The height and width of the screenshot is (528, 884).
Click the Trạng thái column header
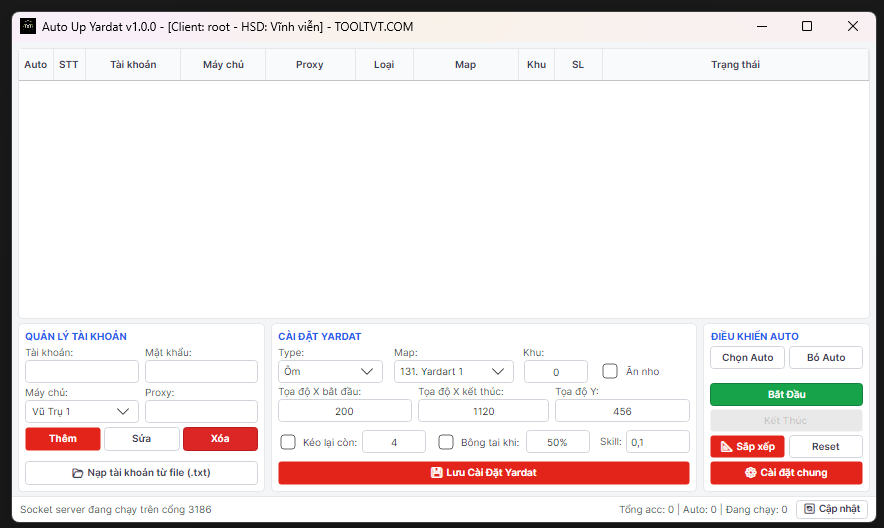pos(735,64)
